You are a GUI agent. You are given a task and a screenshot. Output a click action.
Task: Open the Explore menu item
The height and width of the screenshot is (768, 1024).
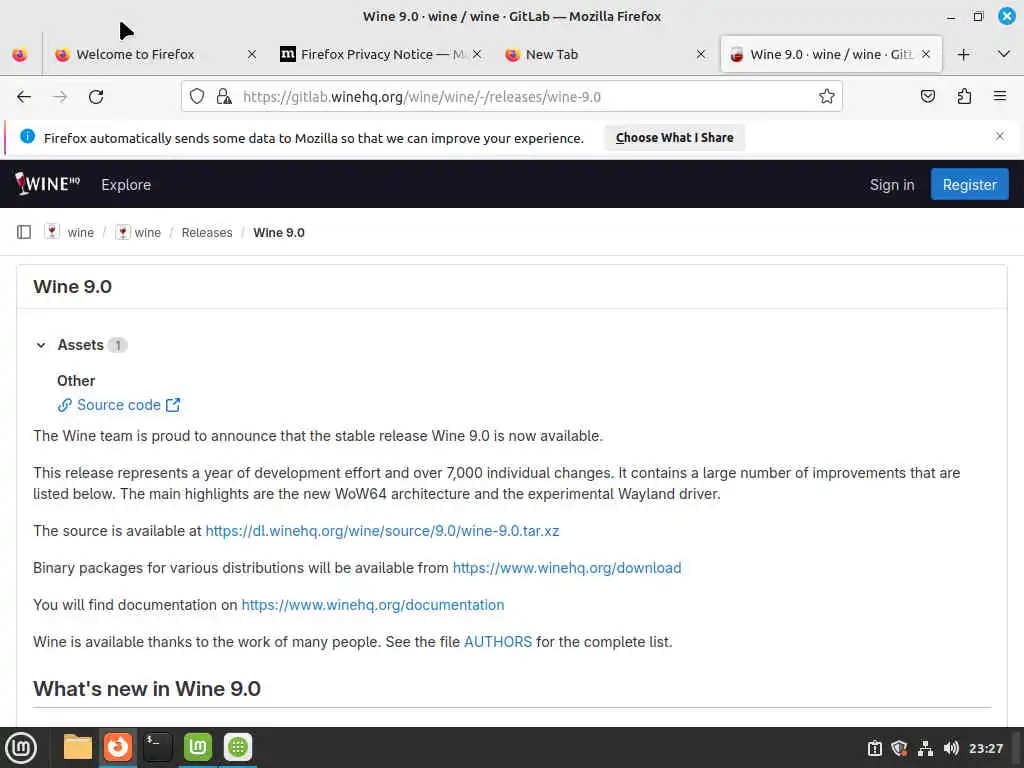(126, 185)
